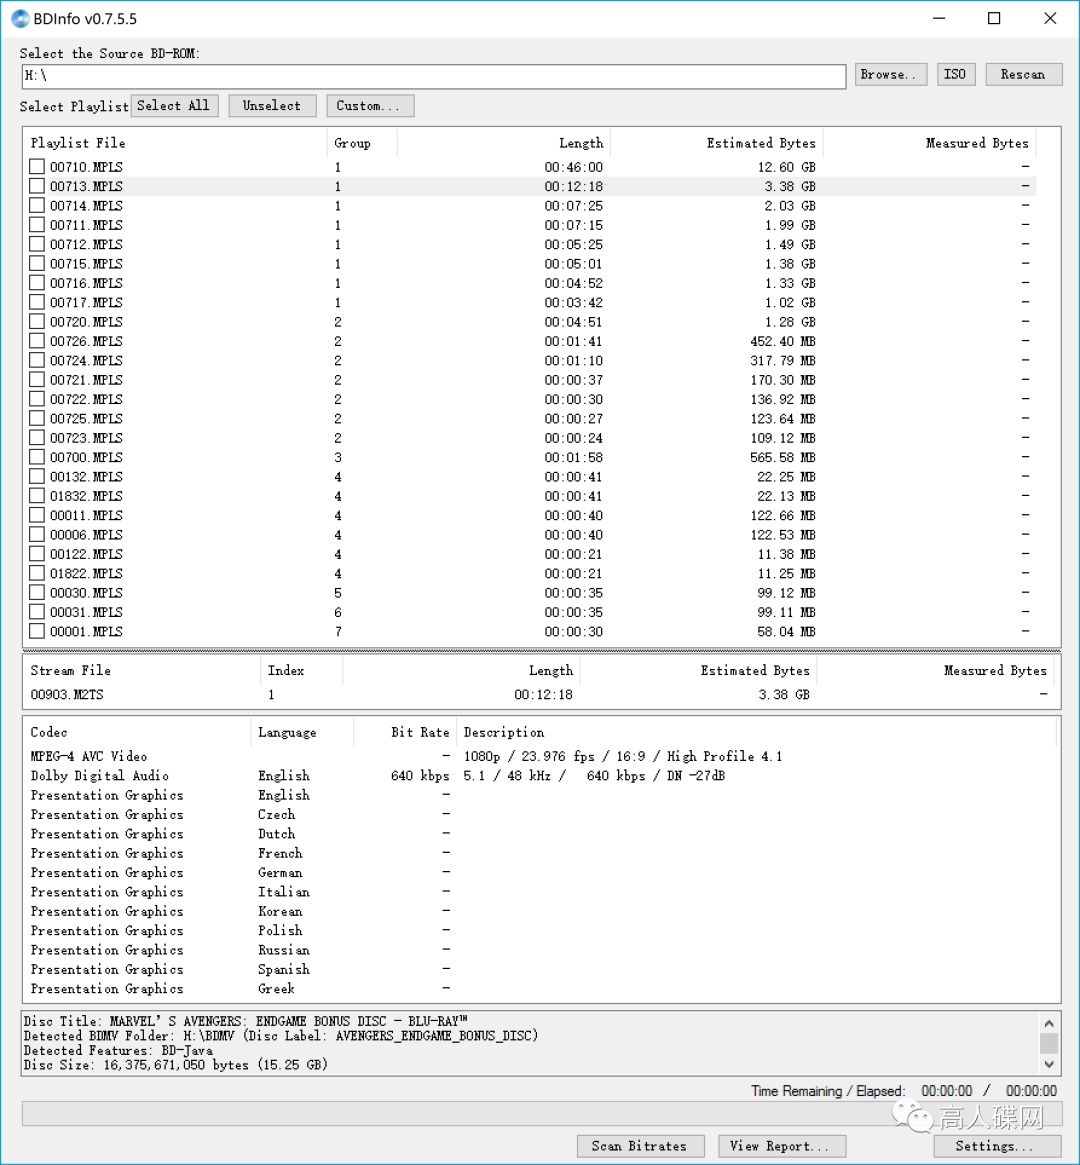
Task: Enable the 01832.MPLS checkbox
Action: [x=36, y=496]
